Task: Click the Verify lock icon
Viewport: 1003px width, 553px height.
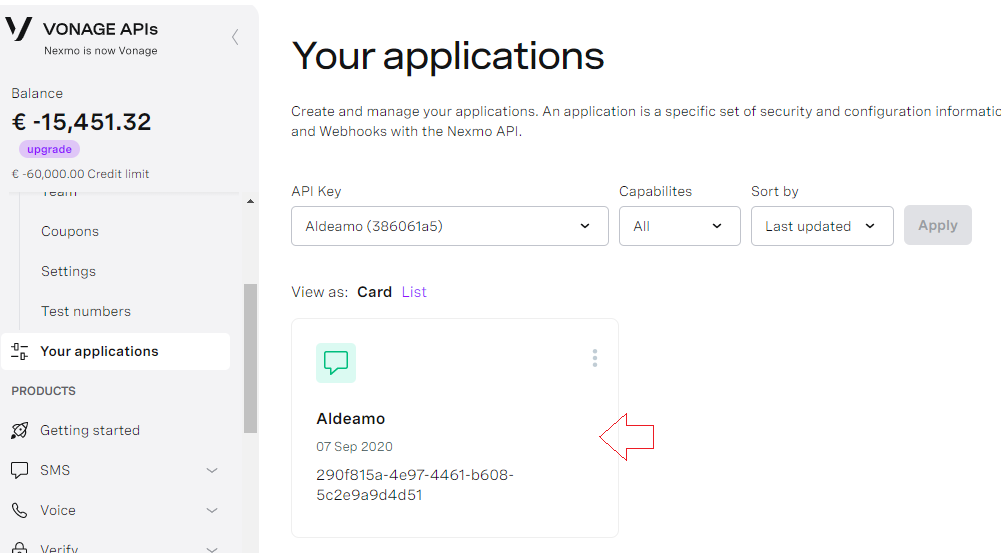Action: tap(20, 548)
